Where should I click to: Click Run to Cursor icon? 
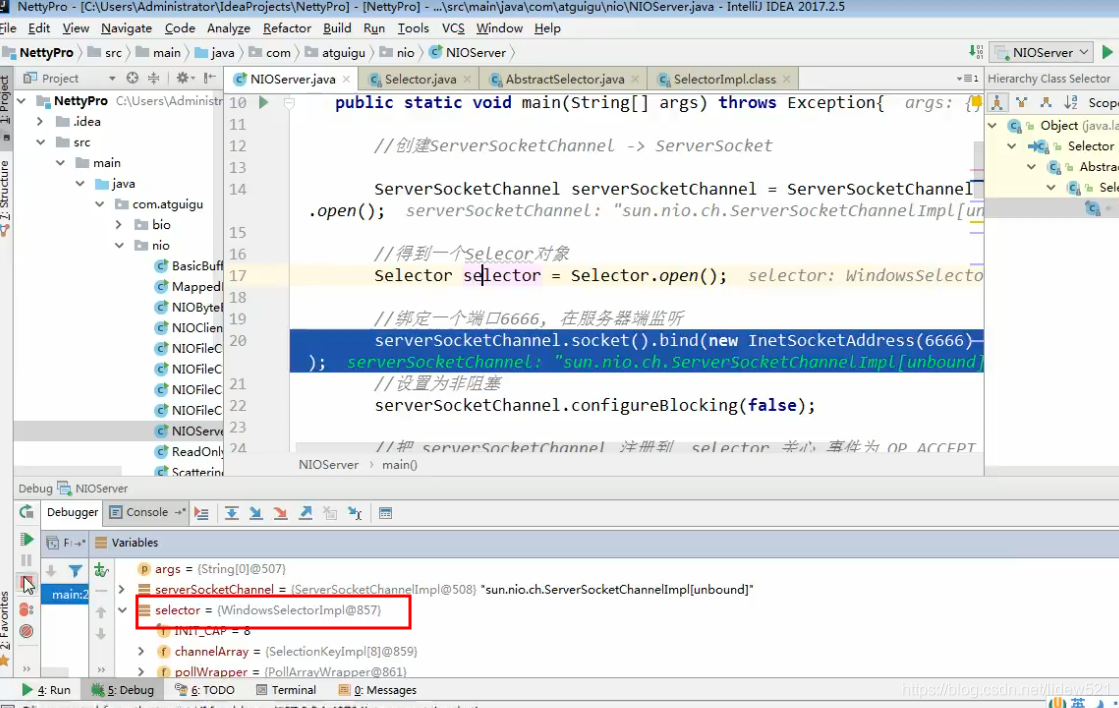tap(355, 513)
